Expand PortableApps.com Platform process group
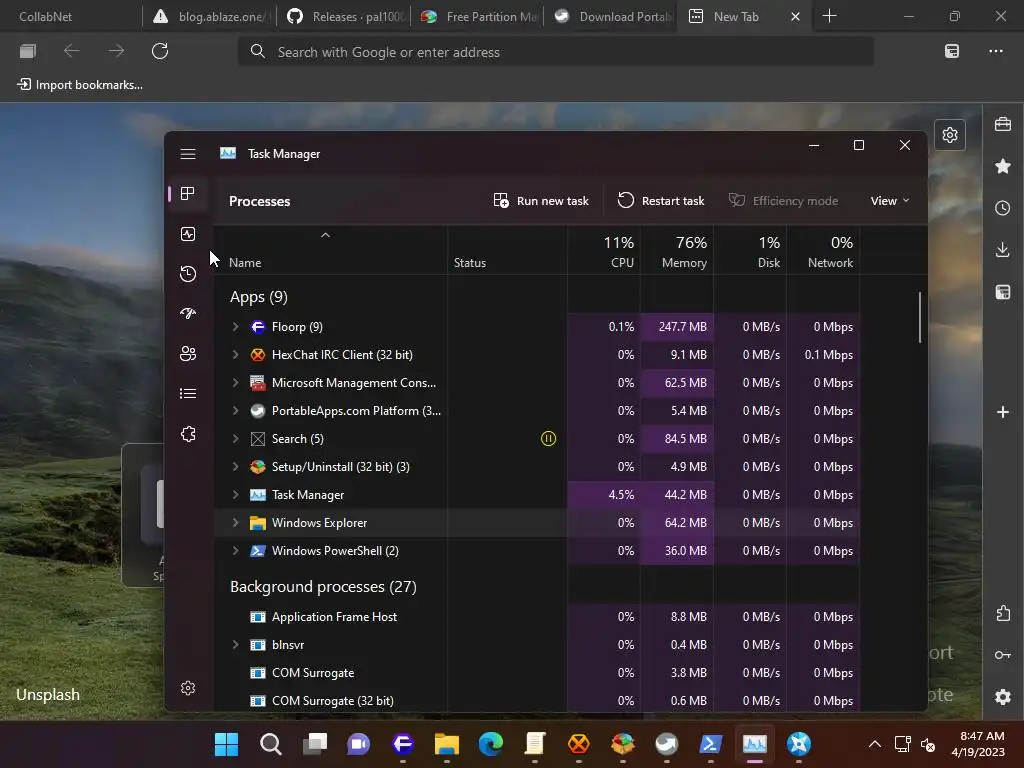This screenshot has height=768, width=1024. (x=236, y=411)
